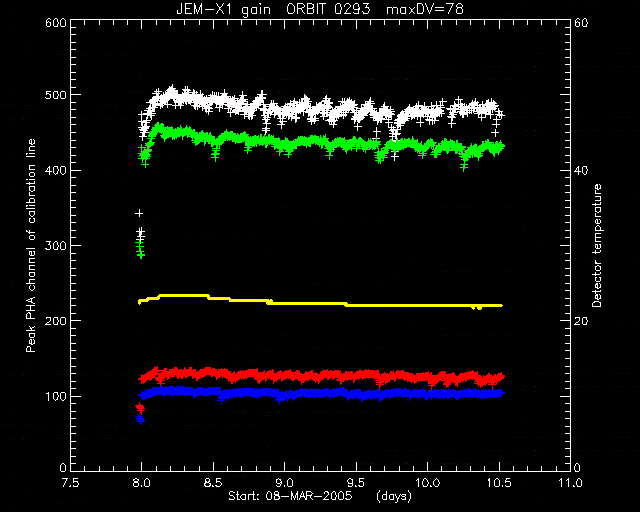Click the (days) x-axis unit label

[x=393, y=496]
